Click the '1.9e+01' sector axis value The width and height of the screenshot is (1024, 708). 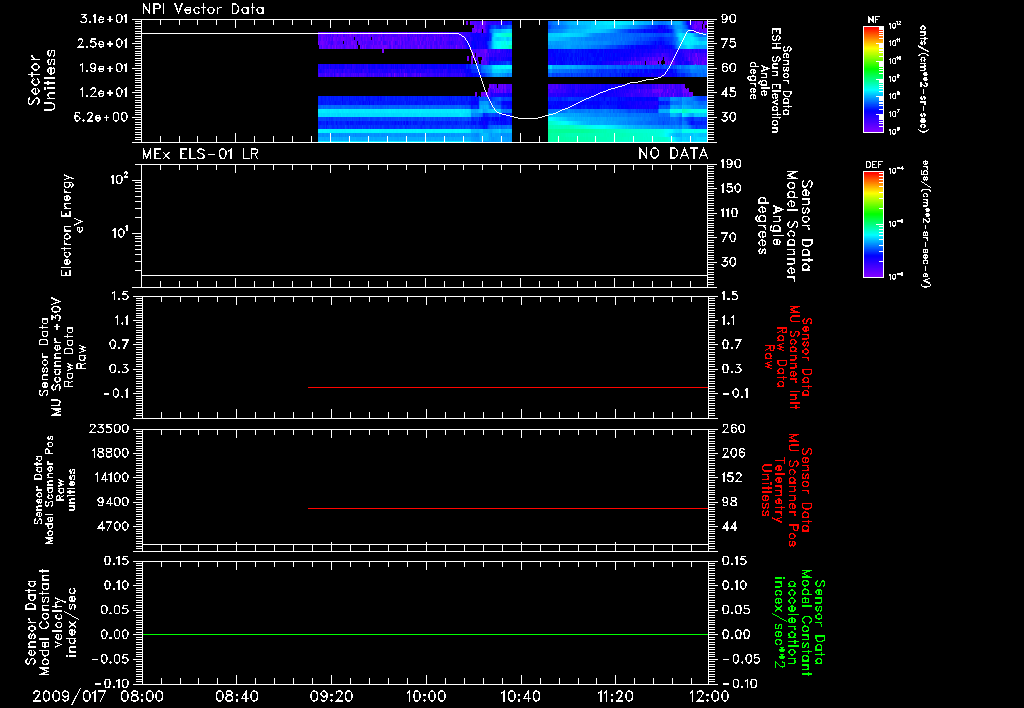pos(104,68)
